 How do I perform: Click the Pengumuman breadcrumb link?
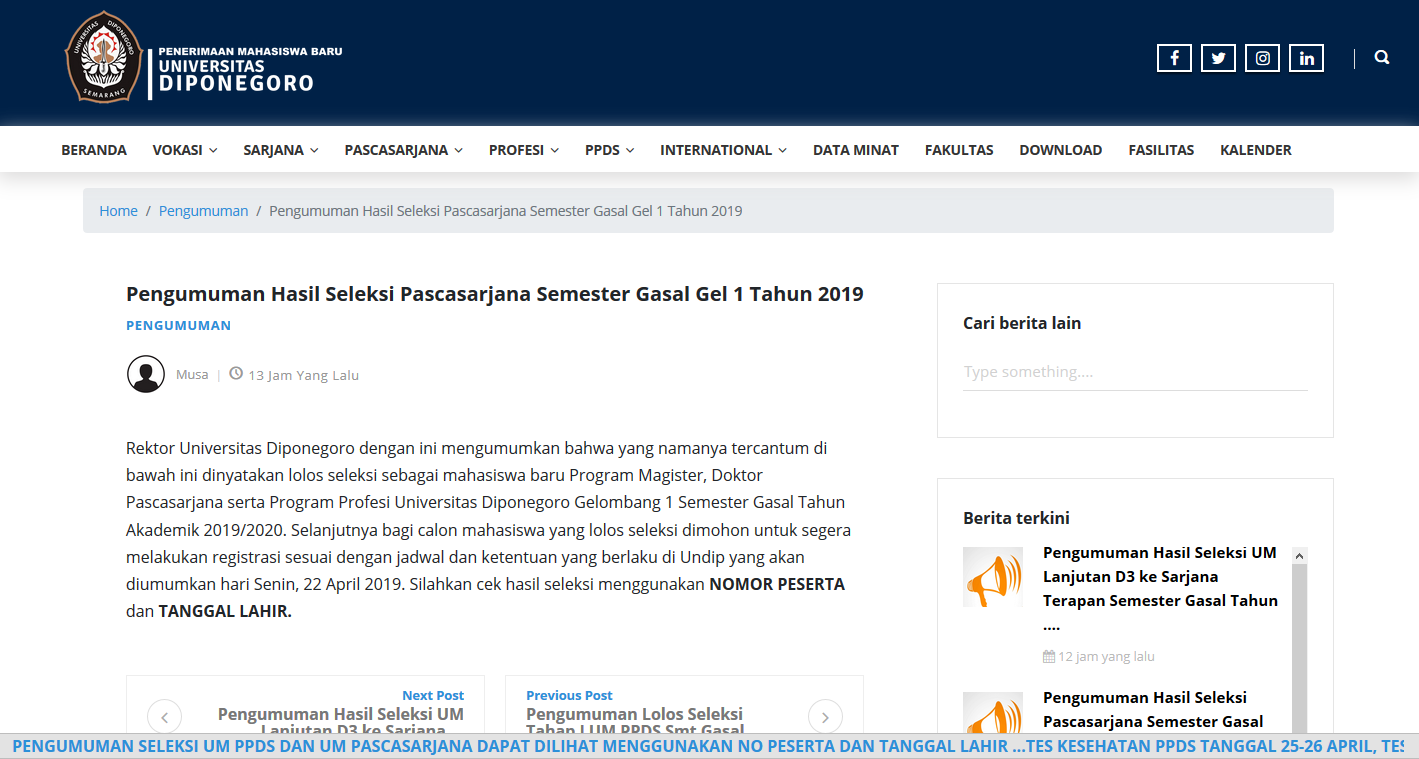[x=203, y=211]
